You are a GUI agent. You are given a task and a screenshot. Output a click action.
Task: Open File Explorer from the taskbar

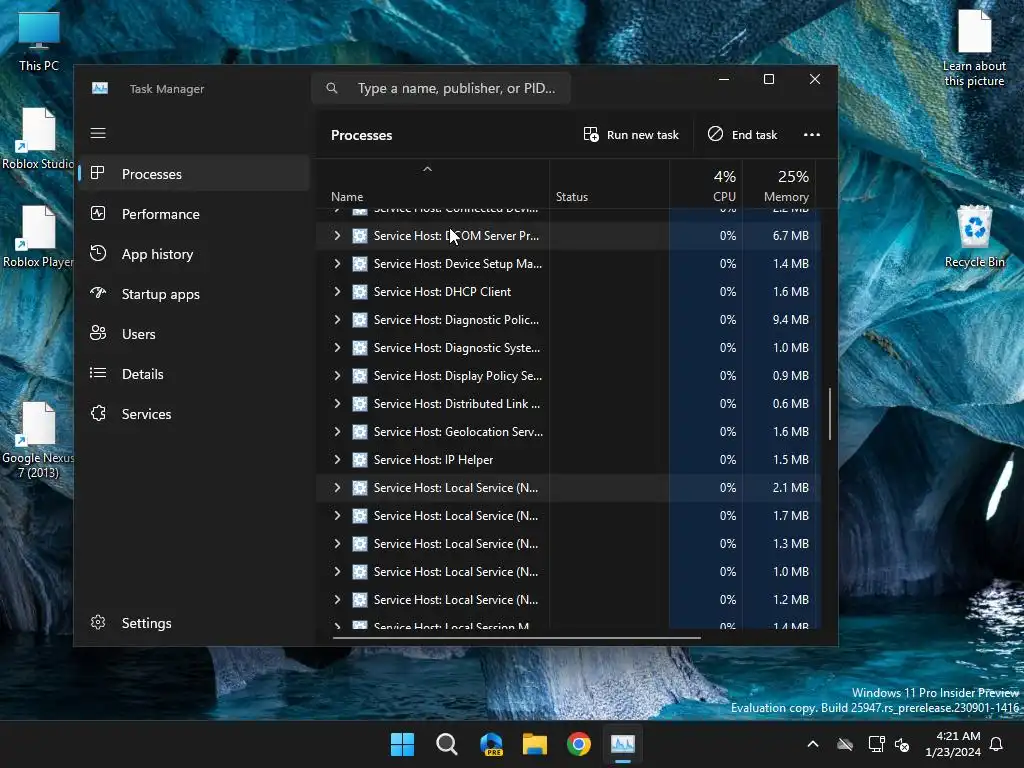(535, 744)
